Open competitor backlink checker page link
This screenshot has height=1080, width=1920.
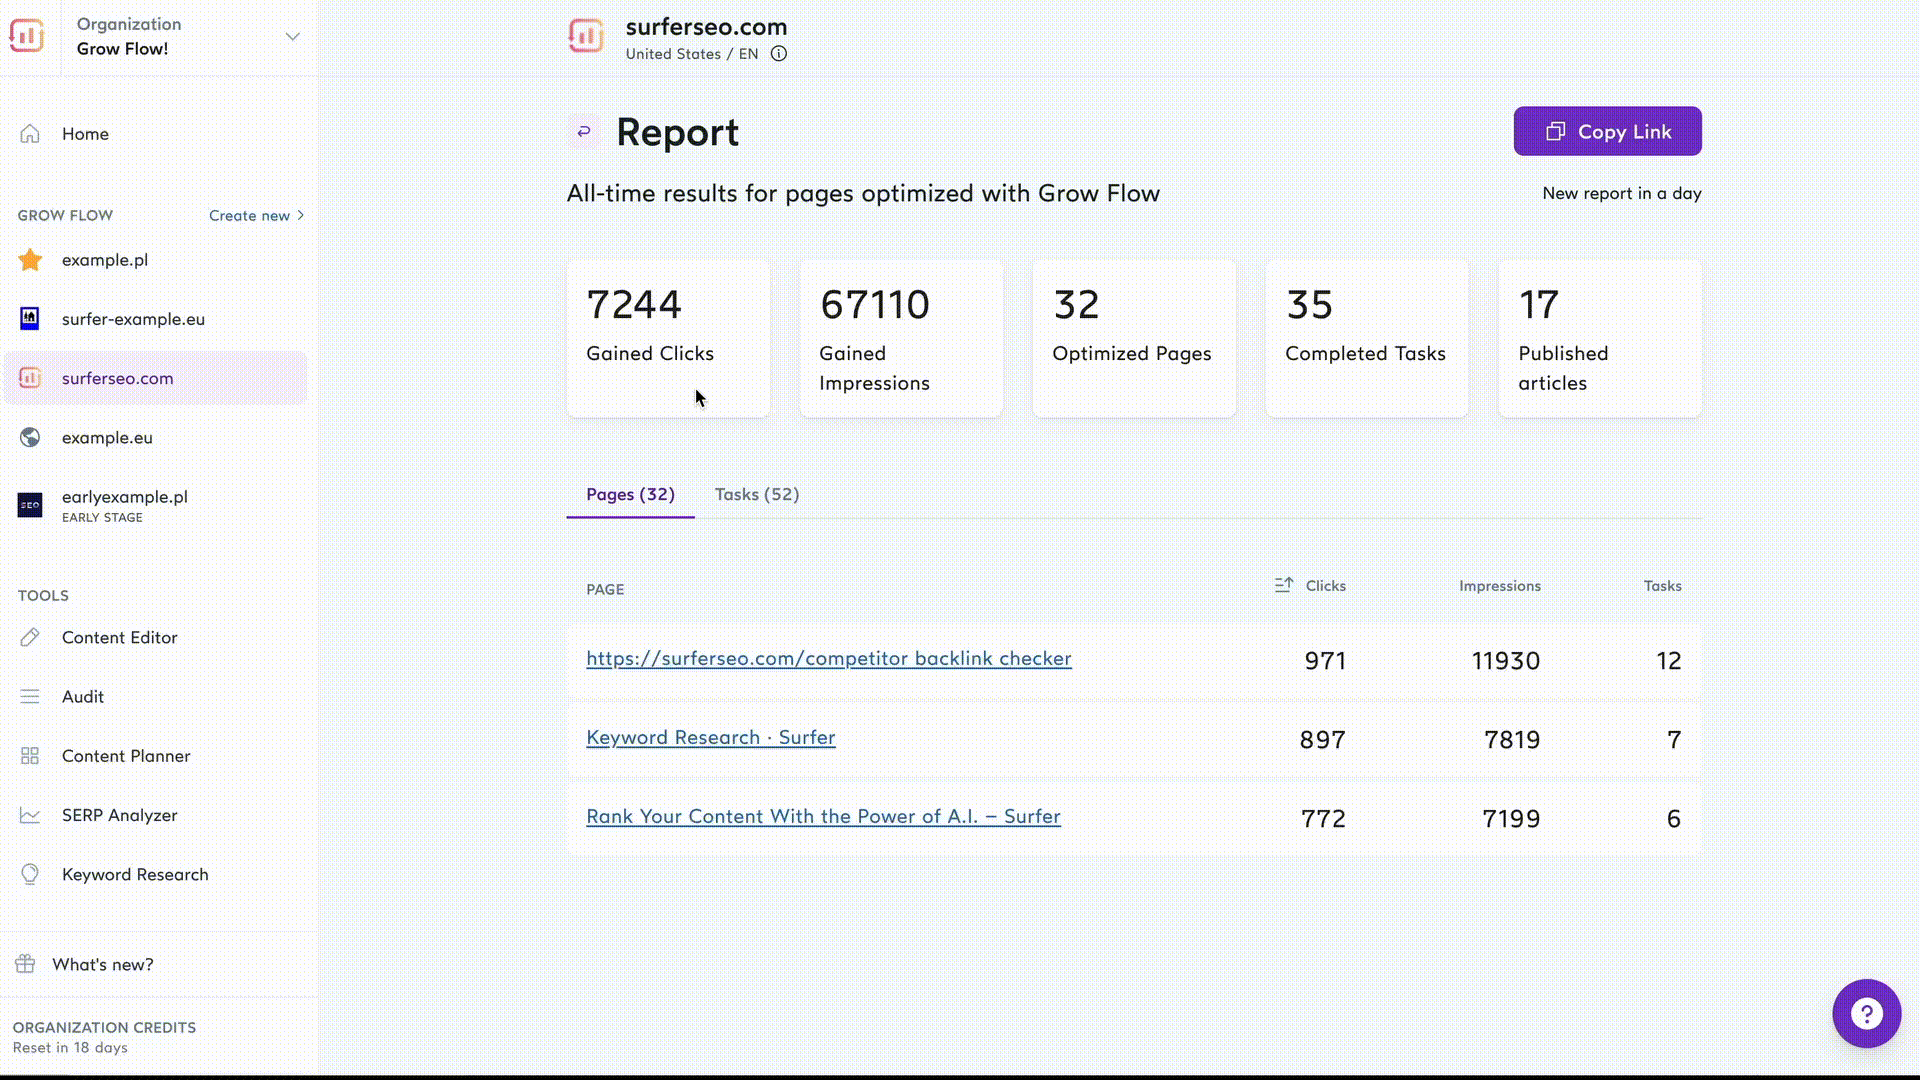828,658
